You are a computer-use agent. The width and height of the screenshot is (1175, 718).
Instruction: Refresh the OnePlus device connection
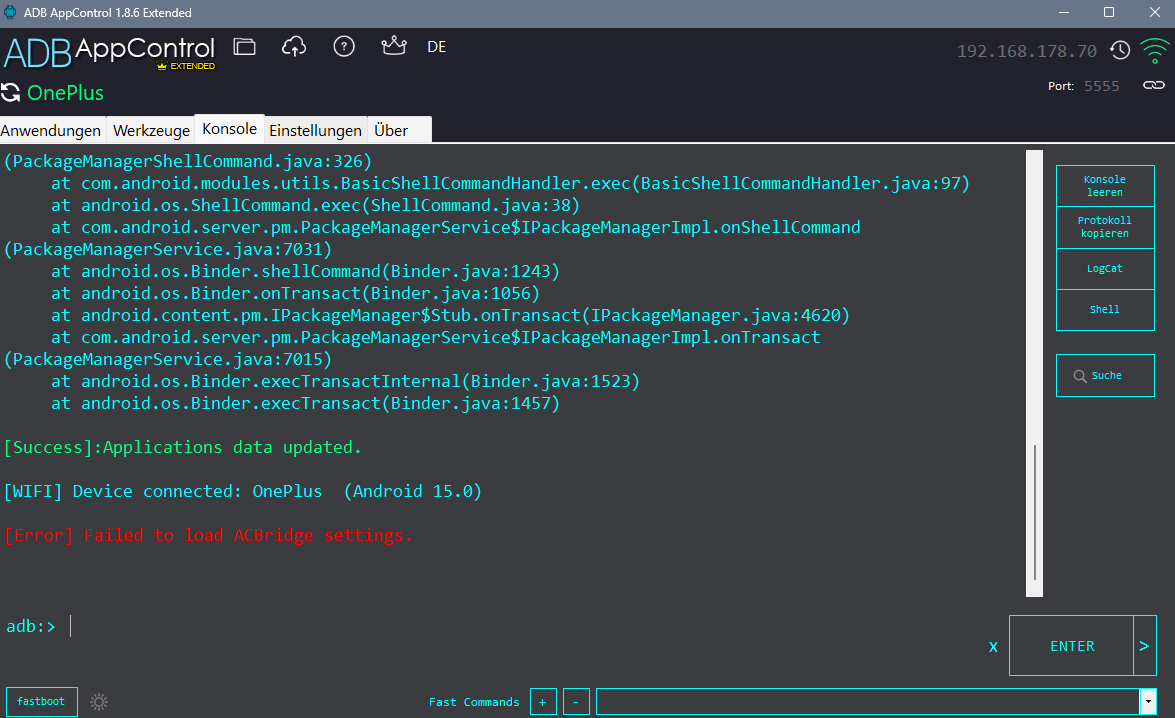point(10,93)
